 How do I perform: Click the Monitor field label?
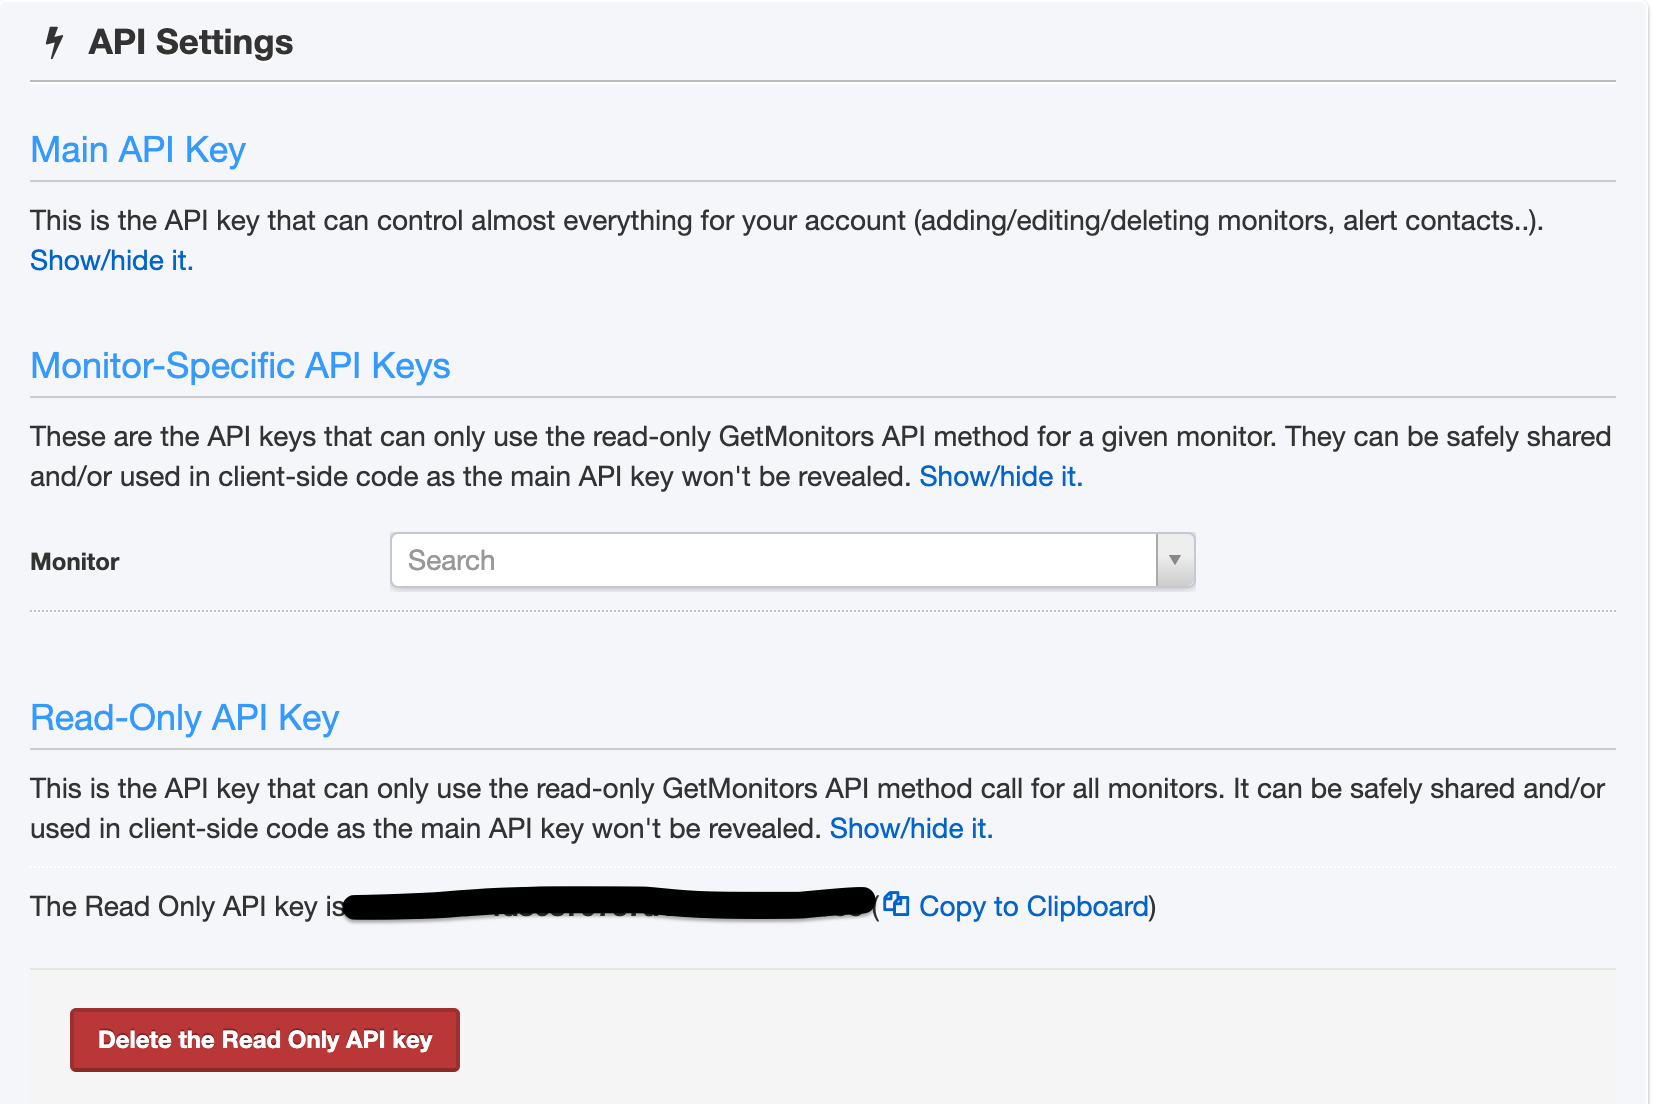click(75, 562)
